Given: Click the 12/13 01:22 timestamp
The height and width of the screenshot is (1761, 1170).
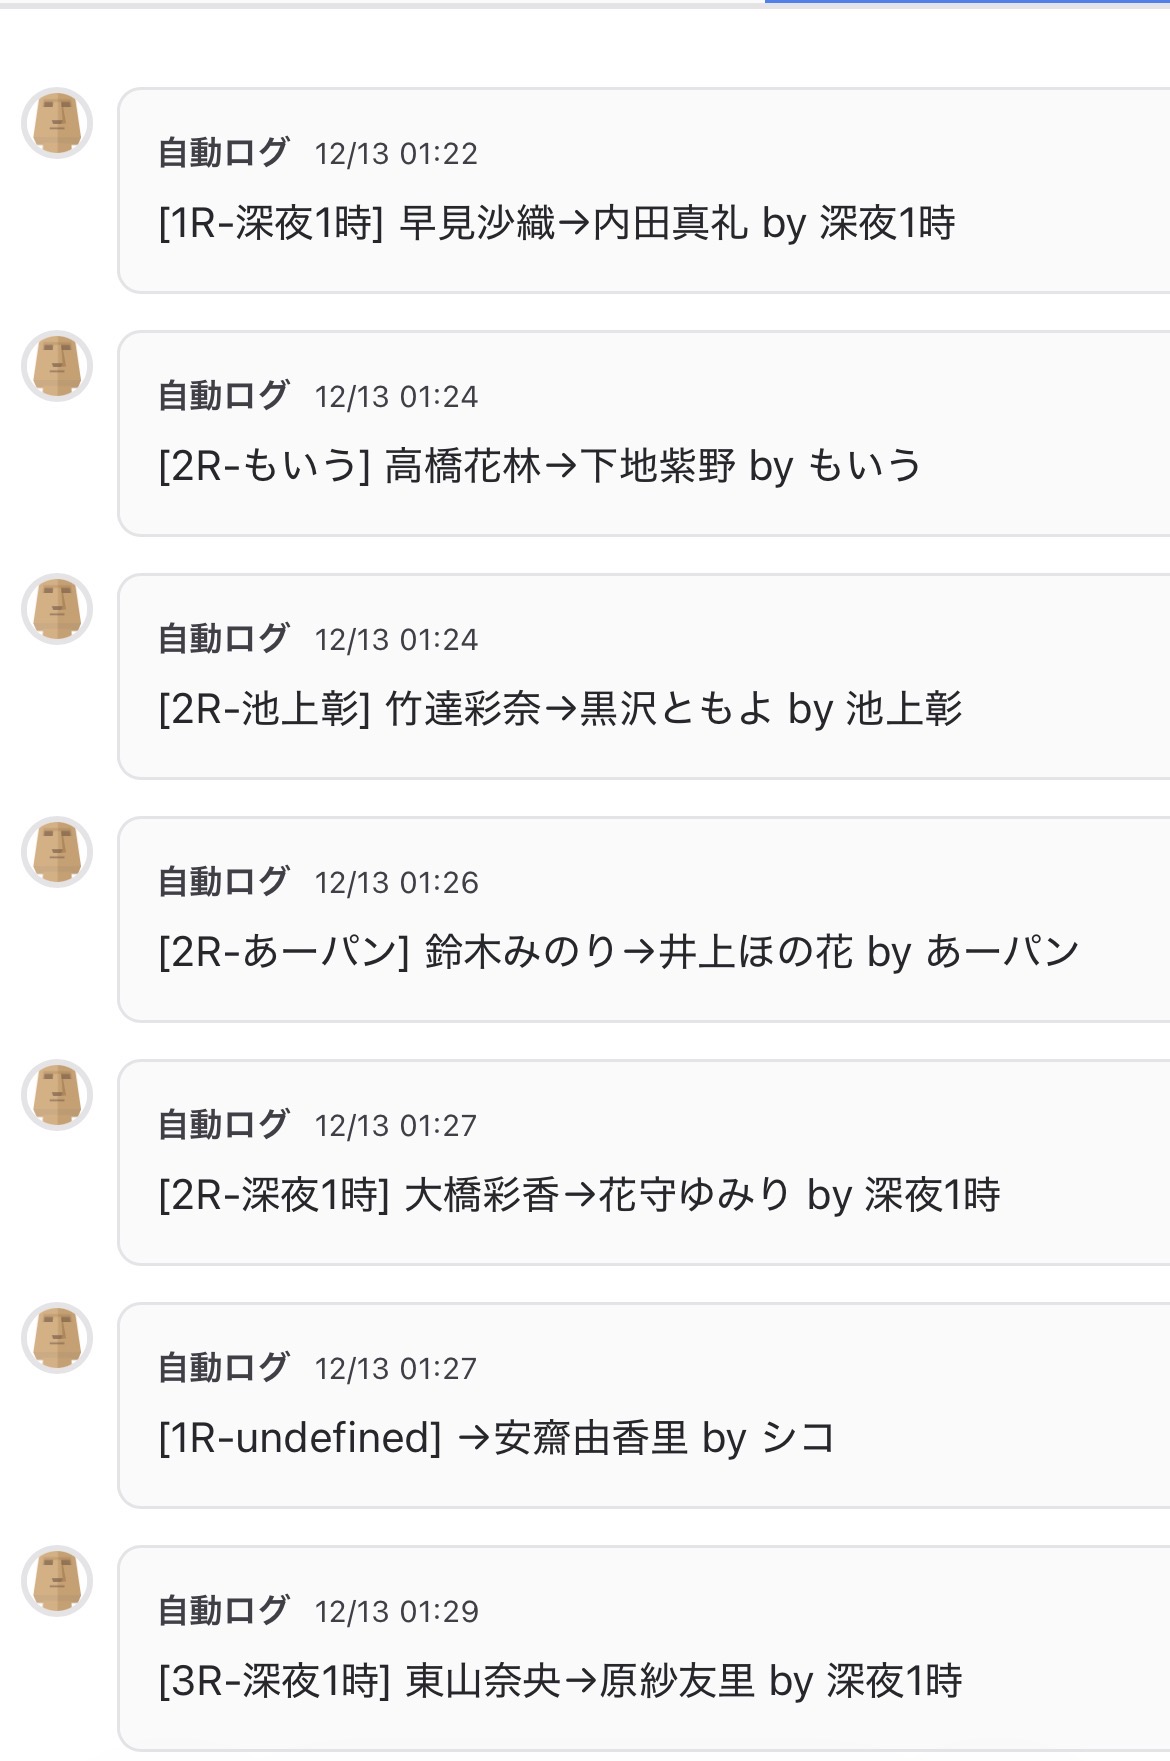Looking at the screenshot, I should click(396, 154).
